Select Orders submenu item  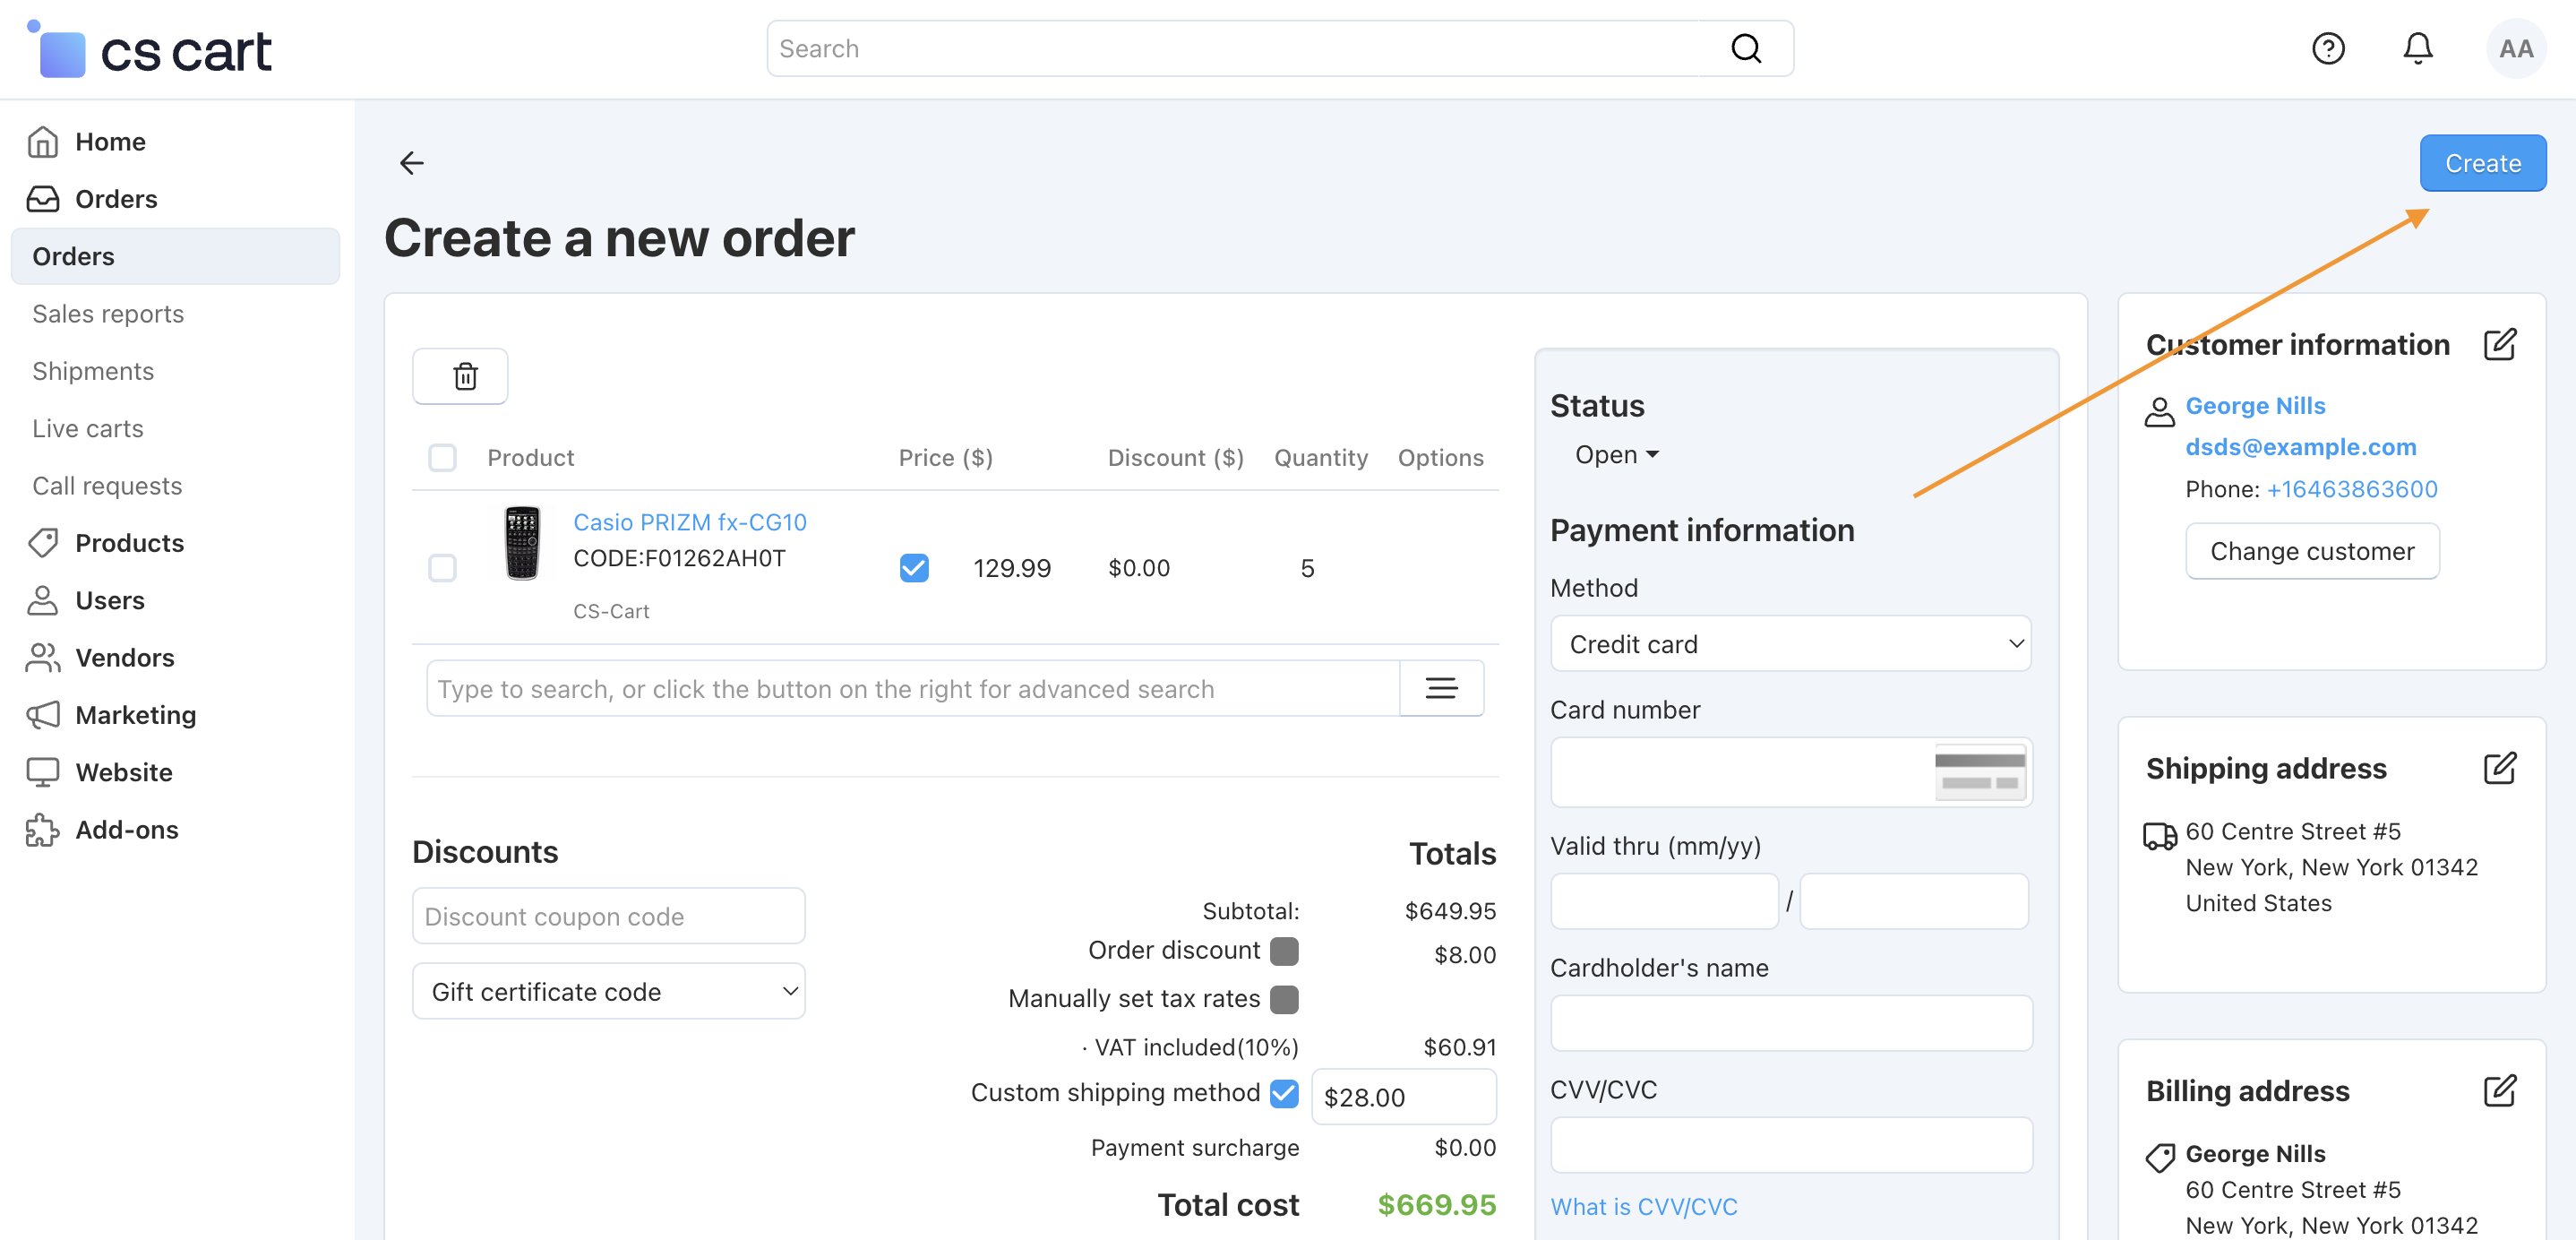point(175,256)
